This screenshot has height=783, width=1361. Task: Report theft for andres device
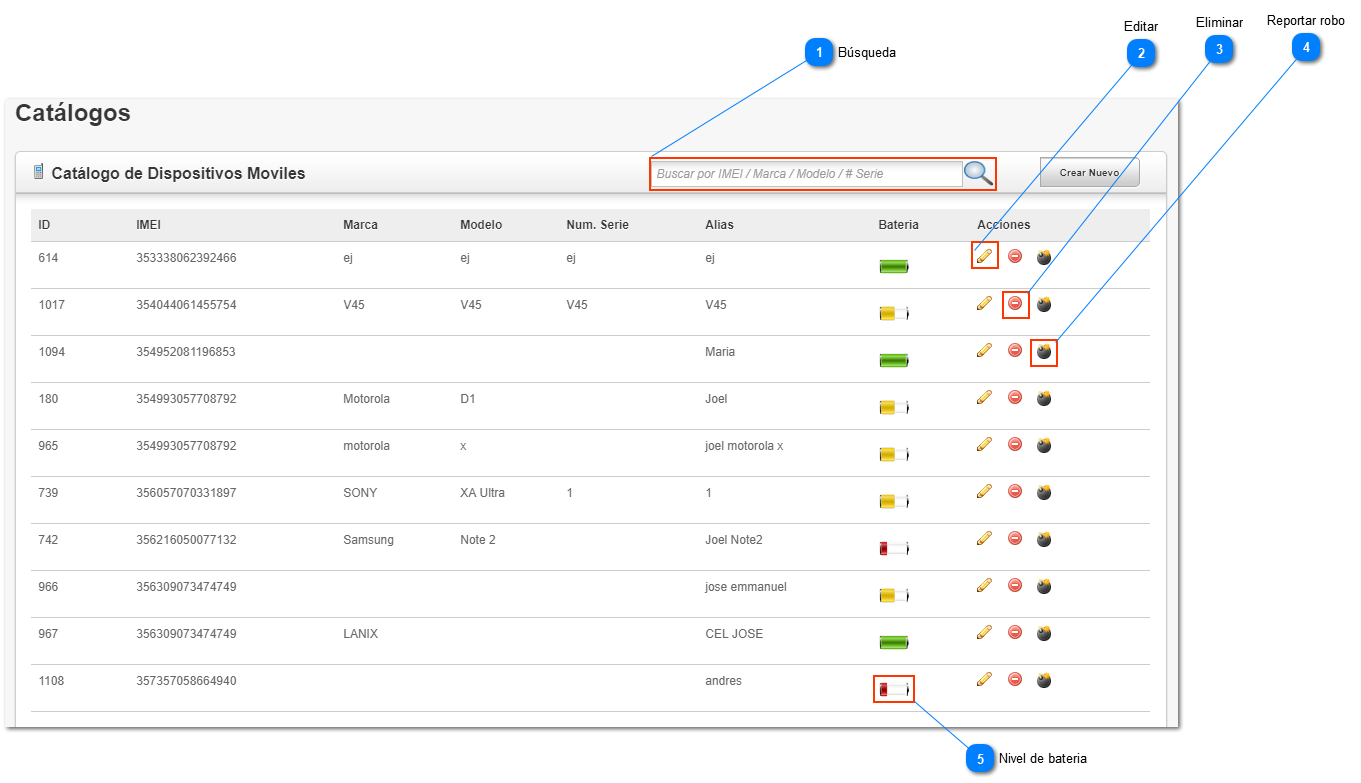tap(1044, 680)
